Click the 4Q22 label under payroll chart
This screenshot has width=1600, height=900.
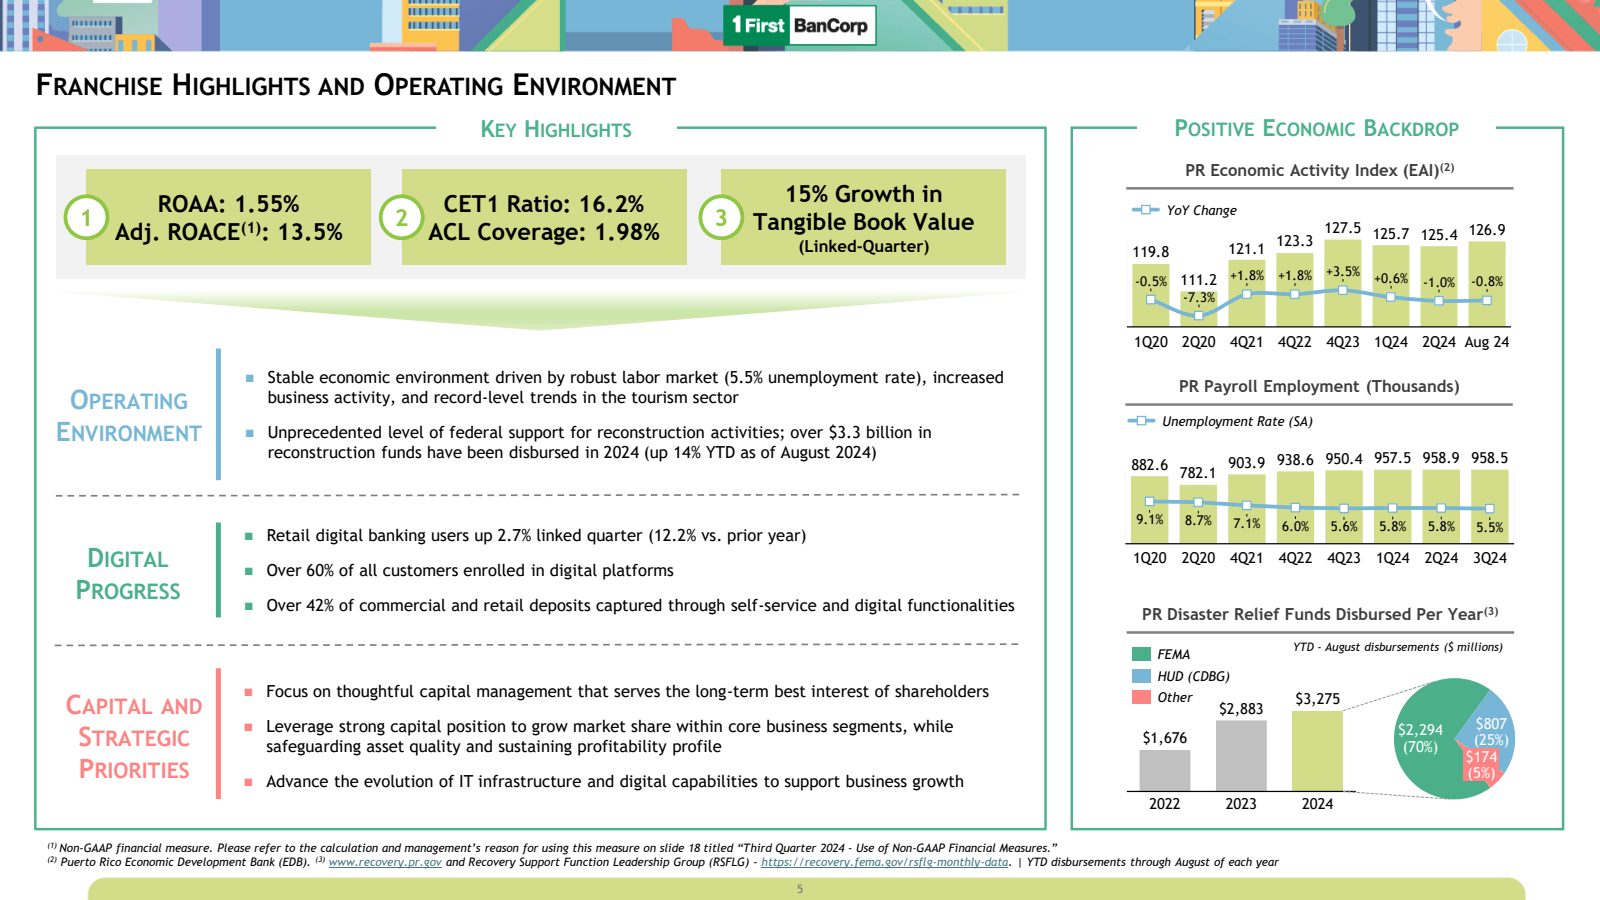coord(1295,558)
